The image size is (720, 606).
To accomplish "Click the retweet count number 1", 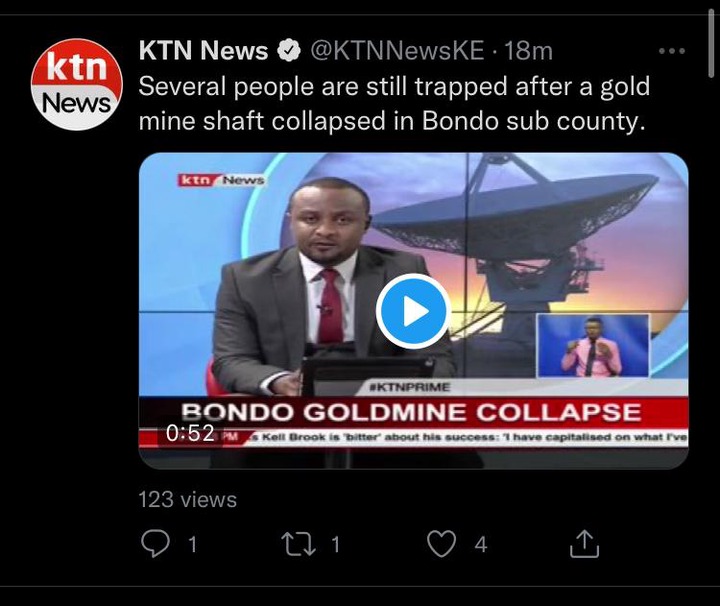I will coord(336,544).
